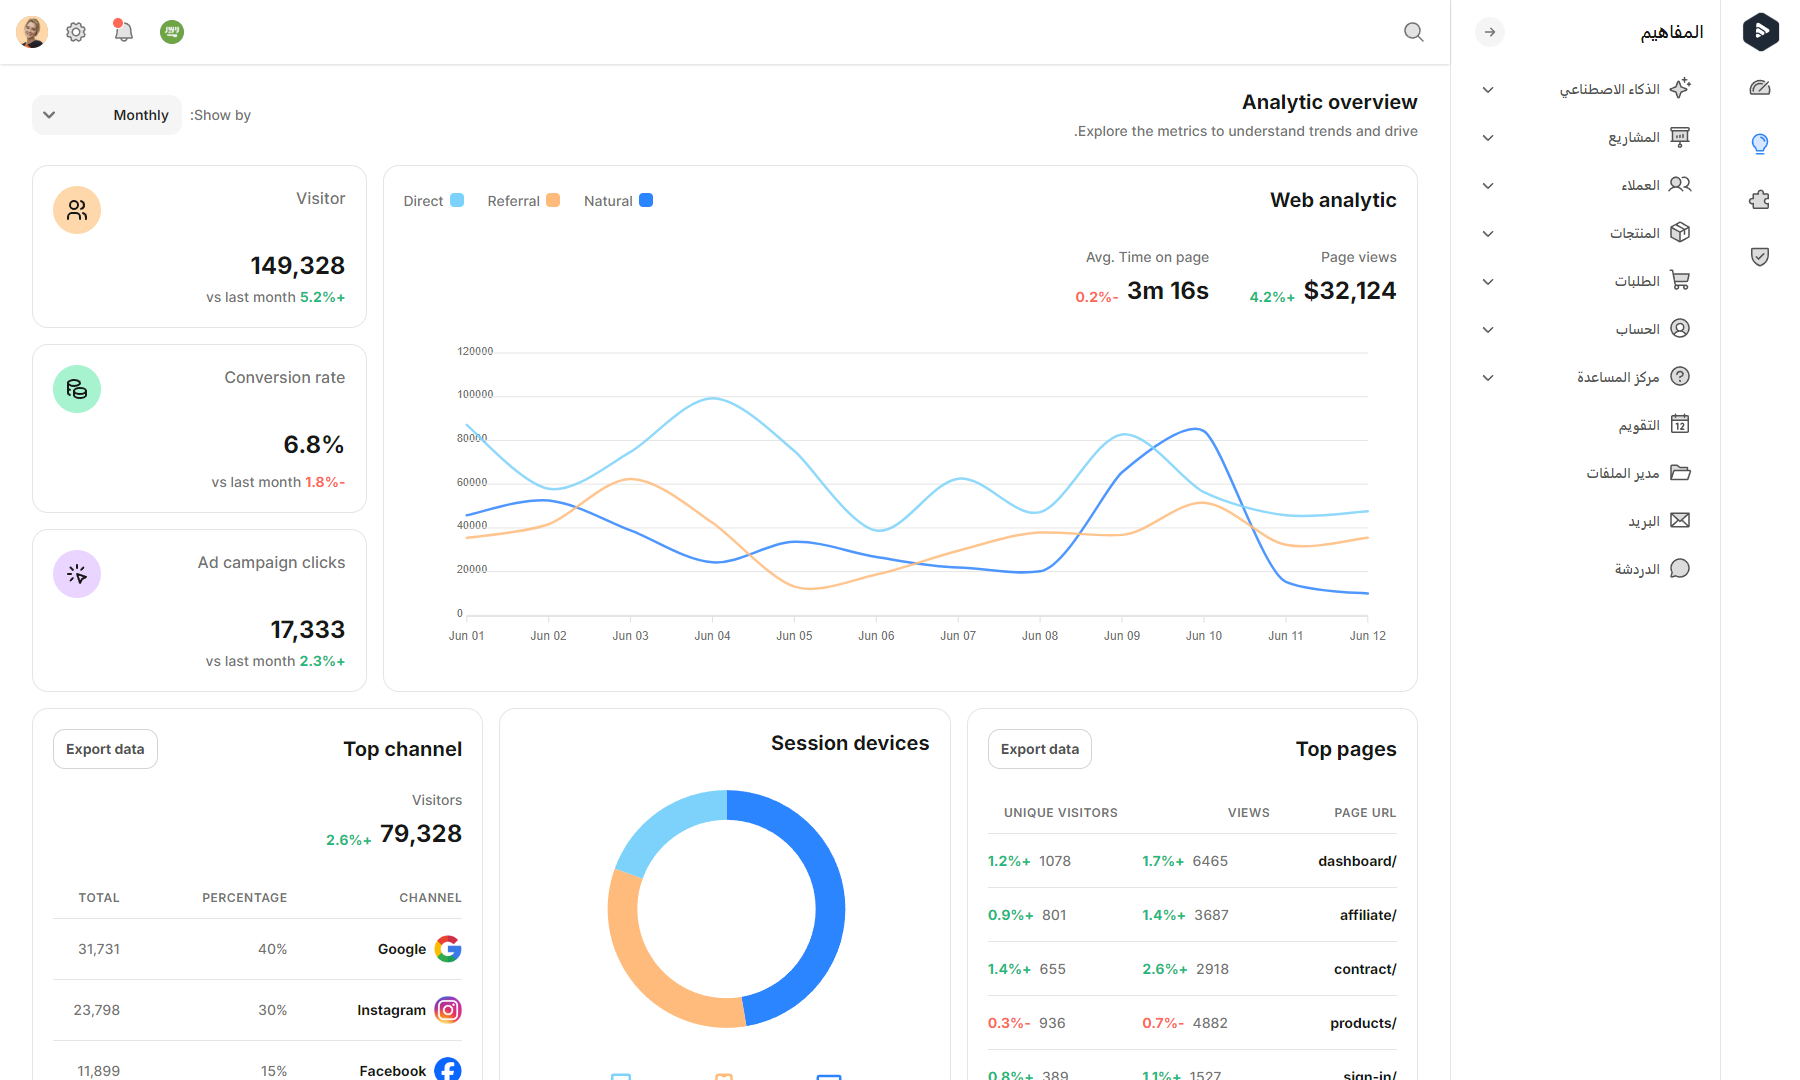This screenshot has height=1080, width=1800.
Task: Open the plugins puzzle-piece icon
Action: click(x=1760, y=200)
